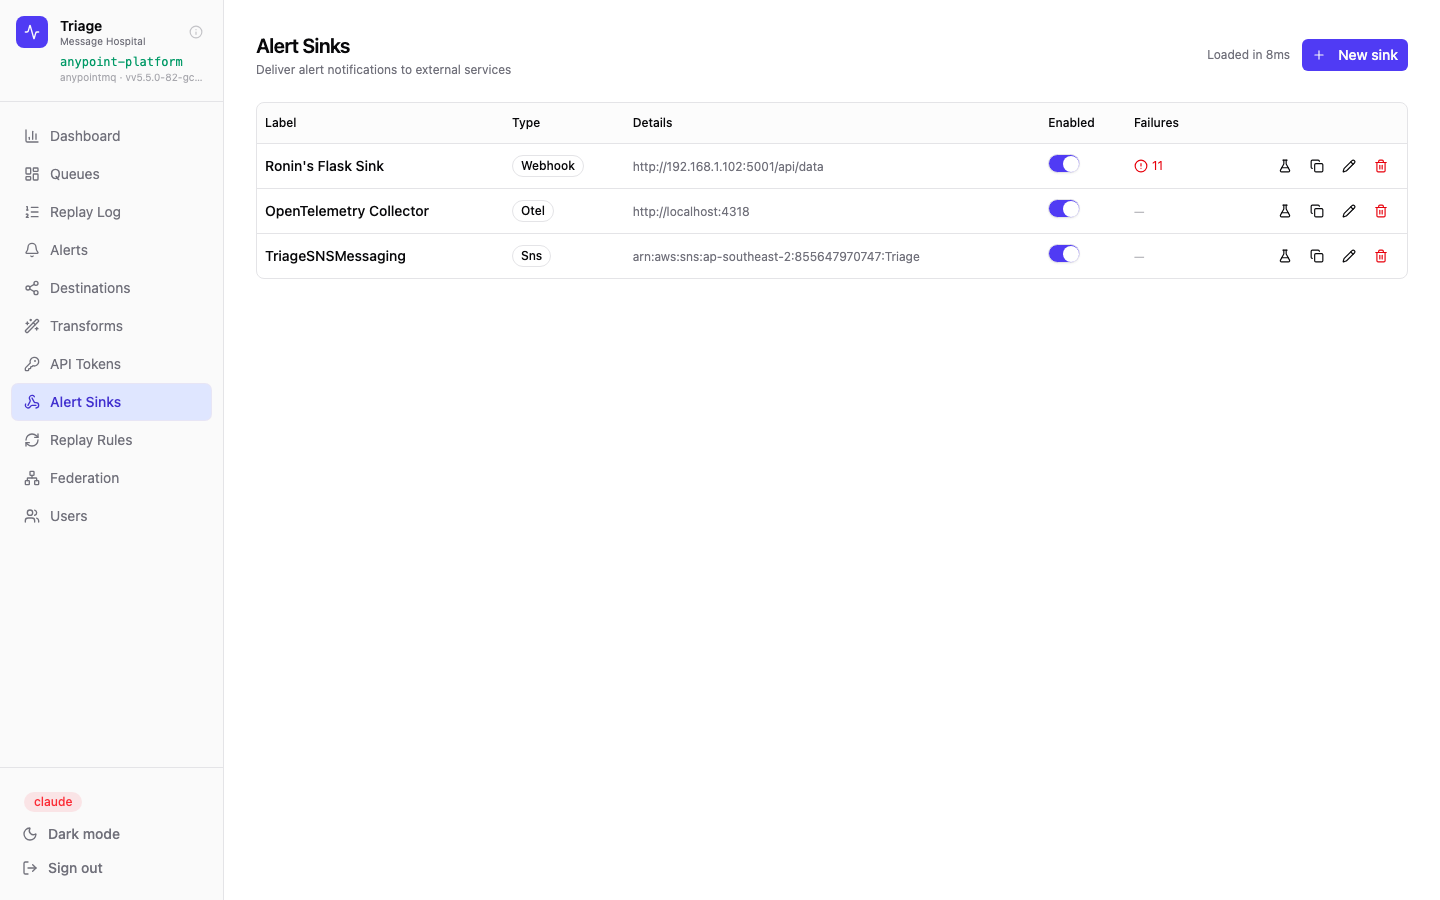Copy the Ronin's Flask Sink entry
The width and height of the screenshot is (1440, 900).
pyautogui.click(x=1317, y=166)
